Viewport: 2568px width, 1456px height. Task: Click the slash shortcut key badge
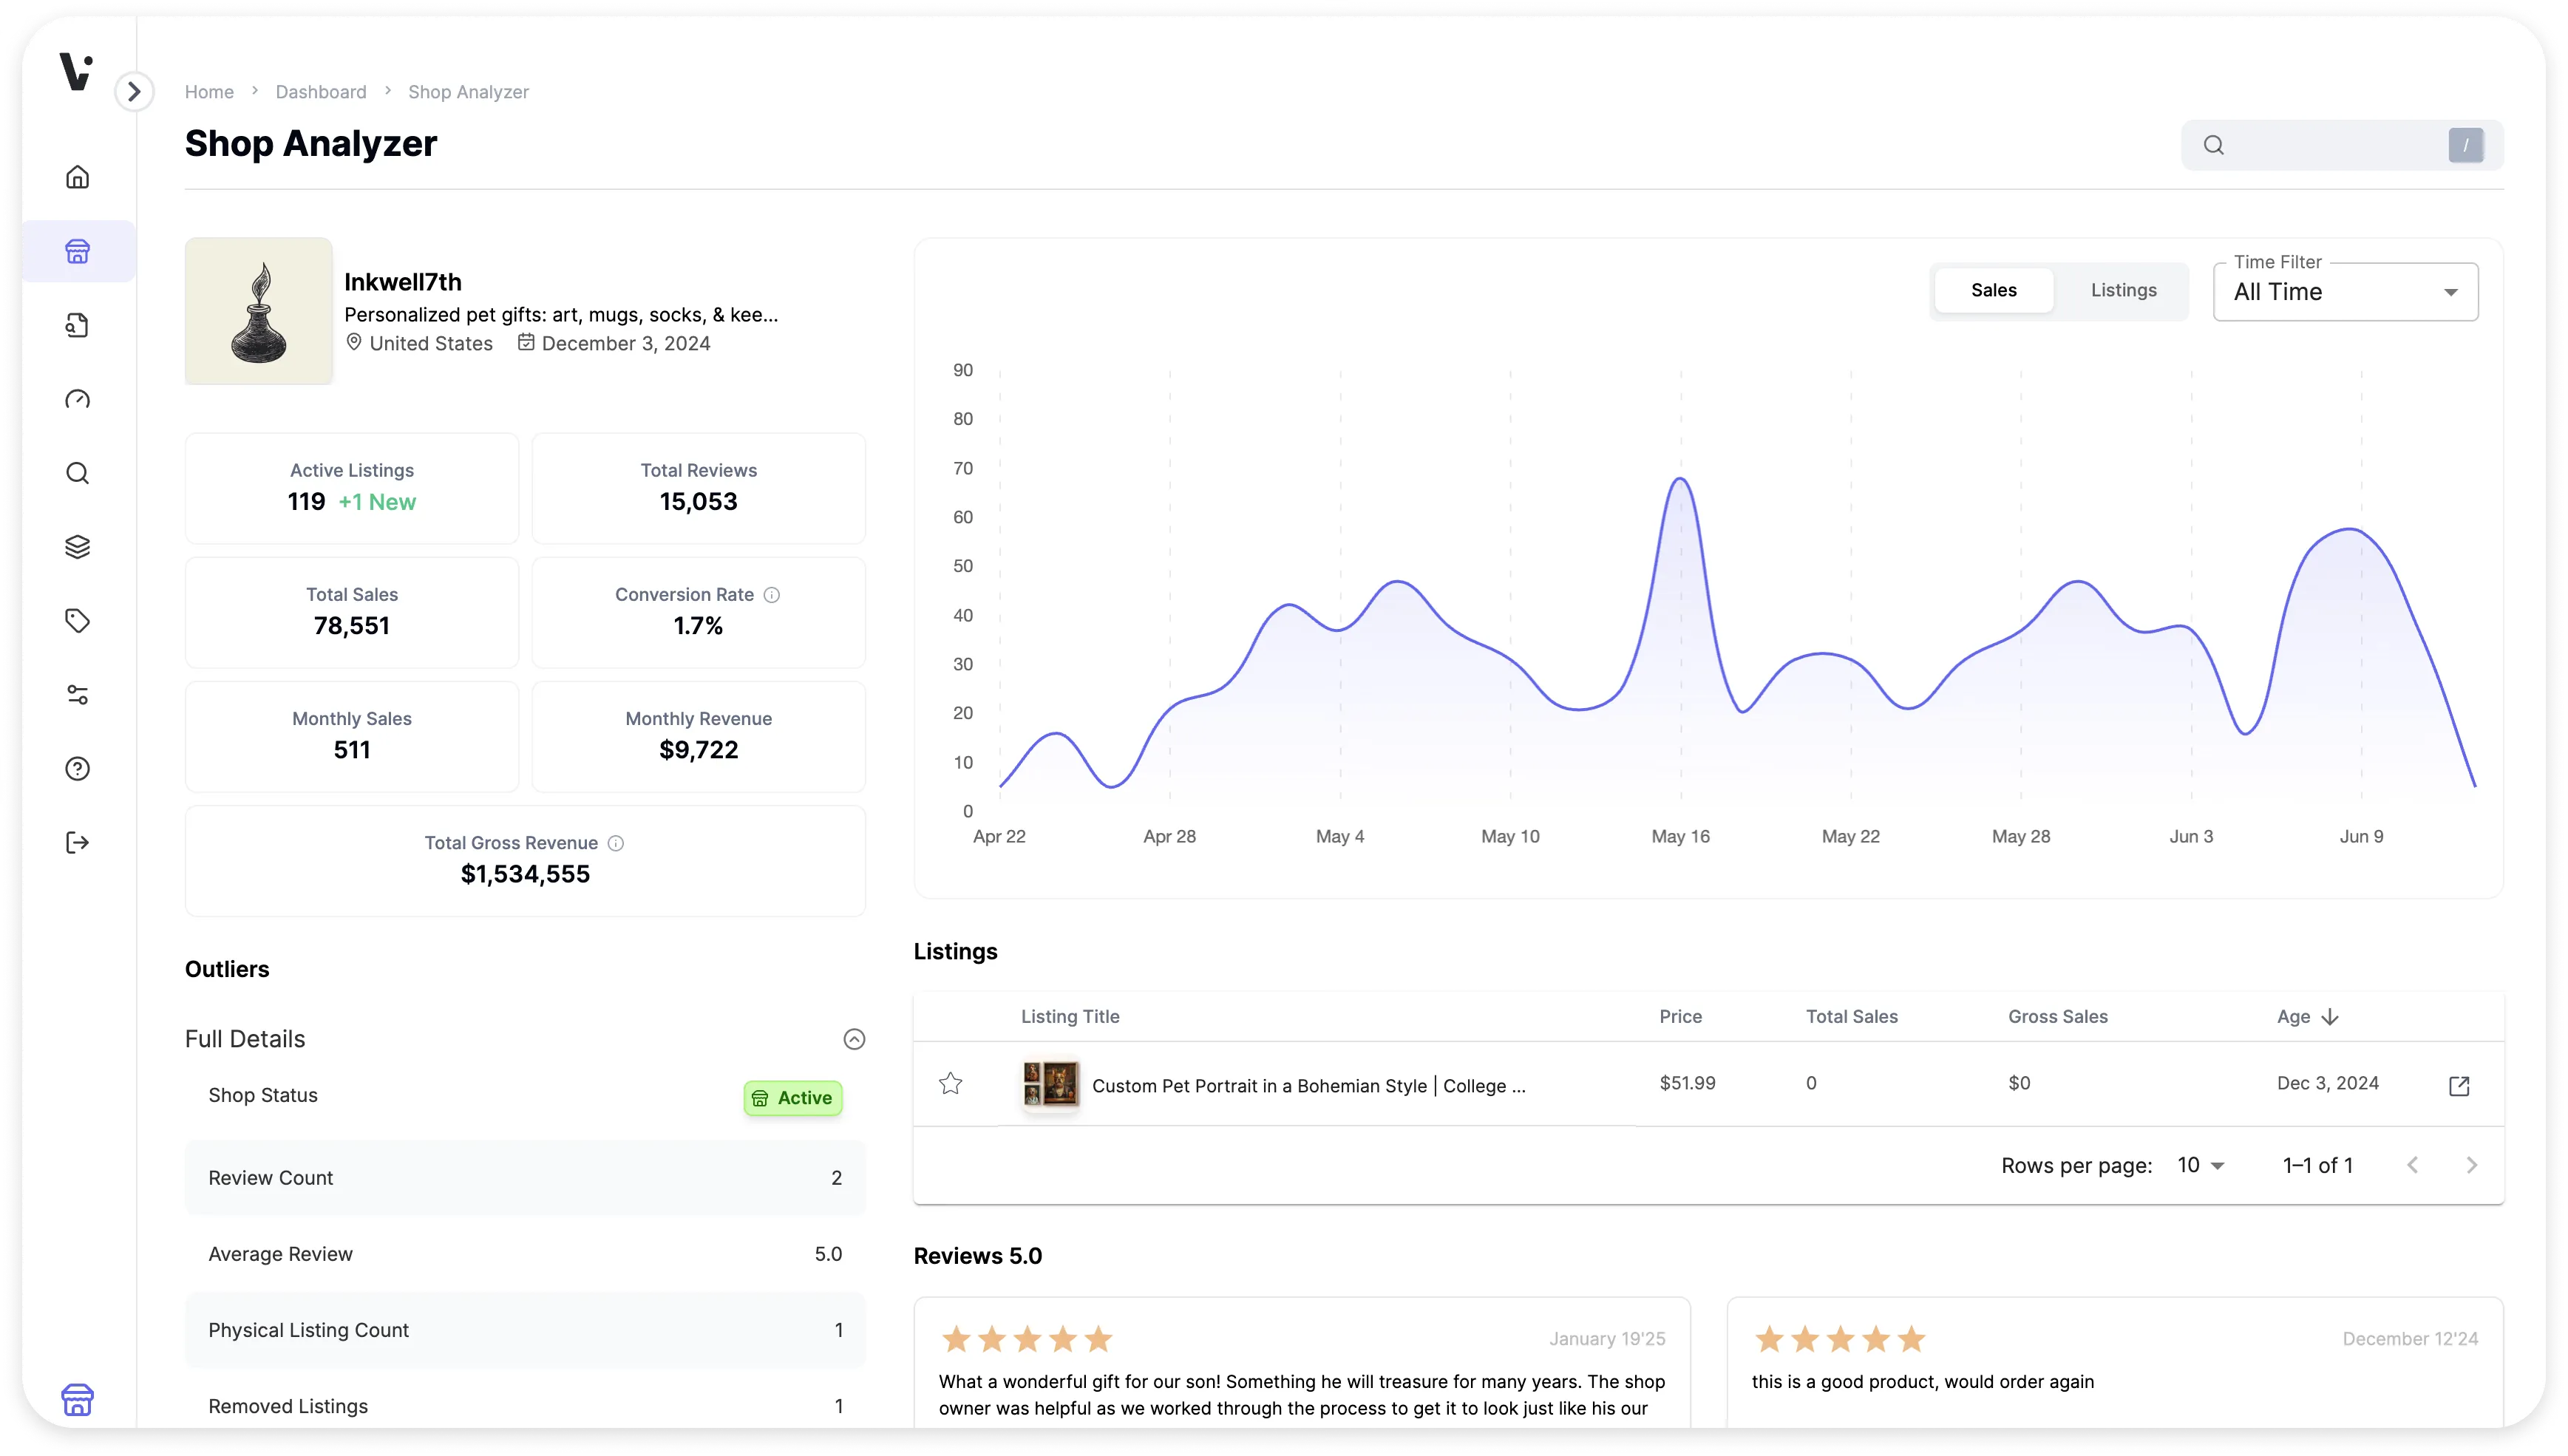coord(2466,145)
